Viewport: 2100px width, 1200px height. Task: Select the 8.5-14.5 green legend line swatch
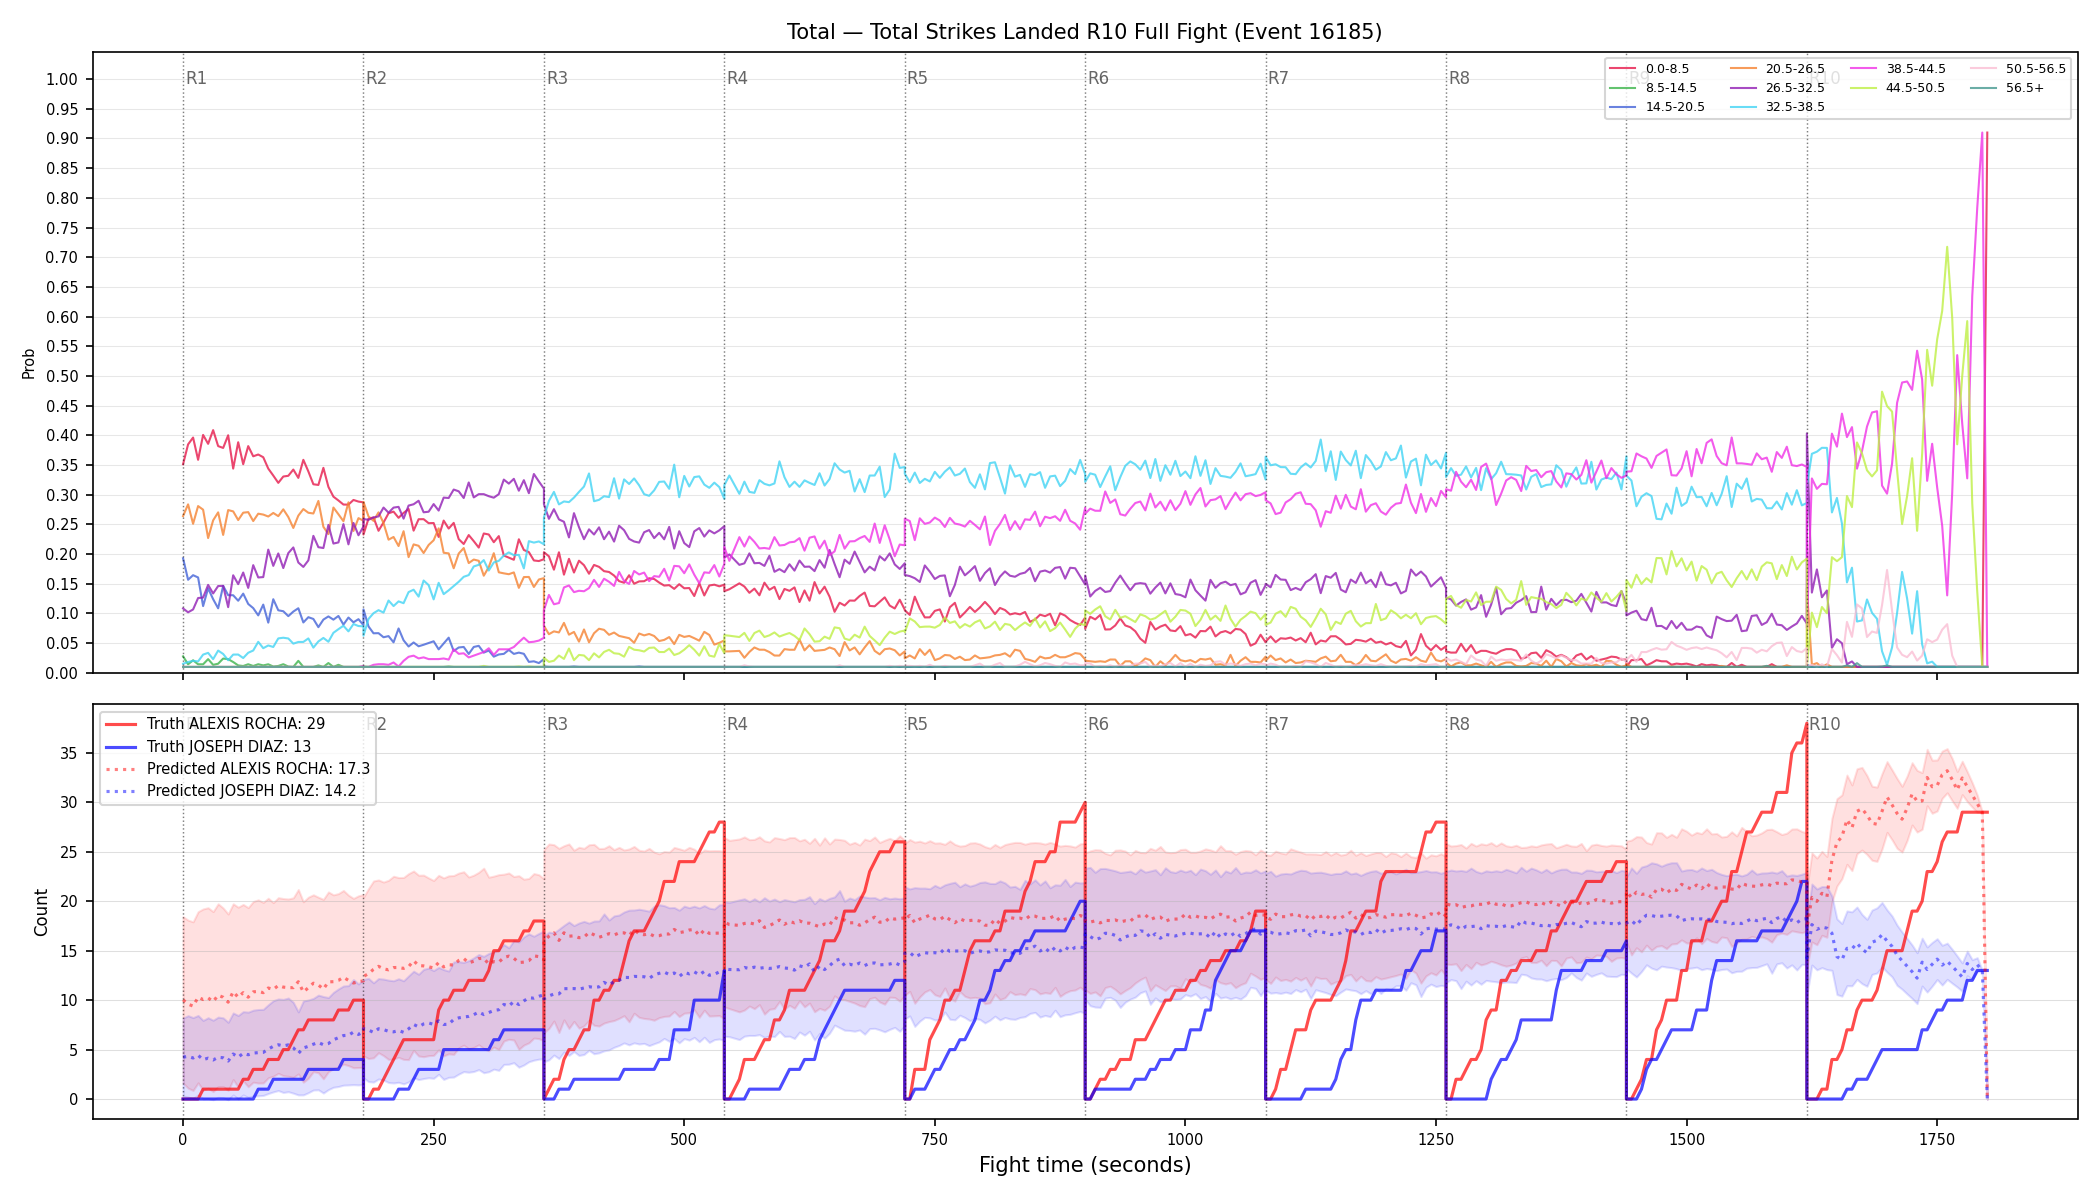coord(1622,88)
